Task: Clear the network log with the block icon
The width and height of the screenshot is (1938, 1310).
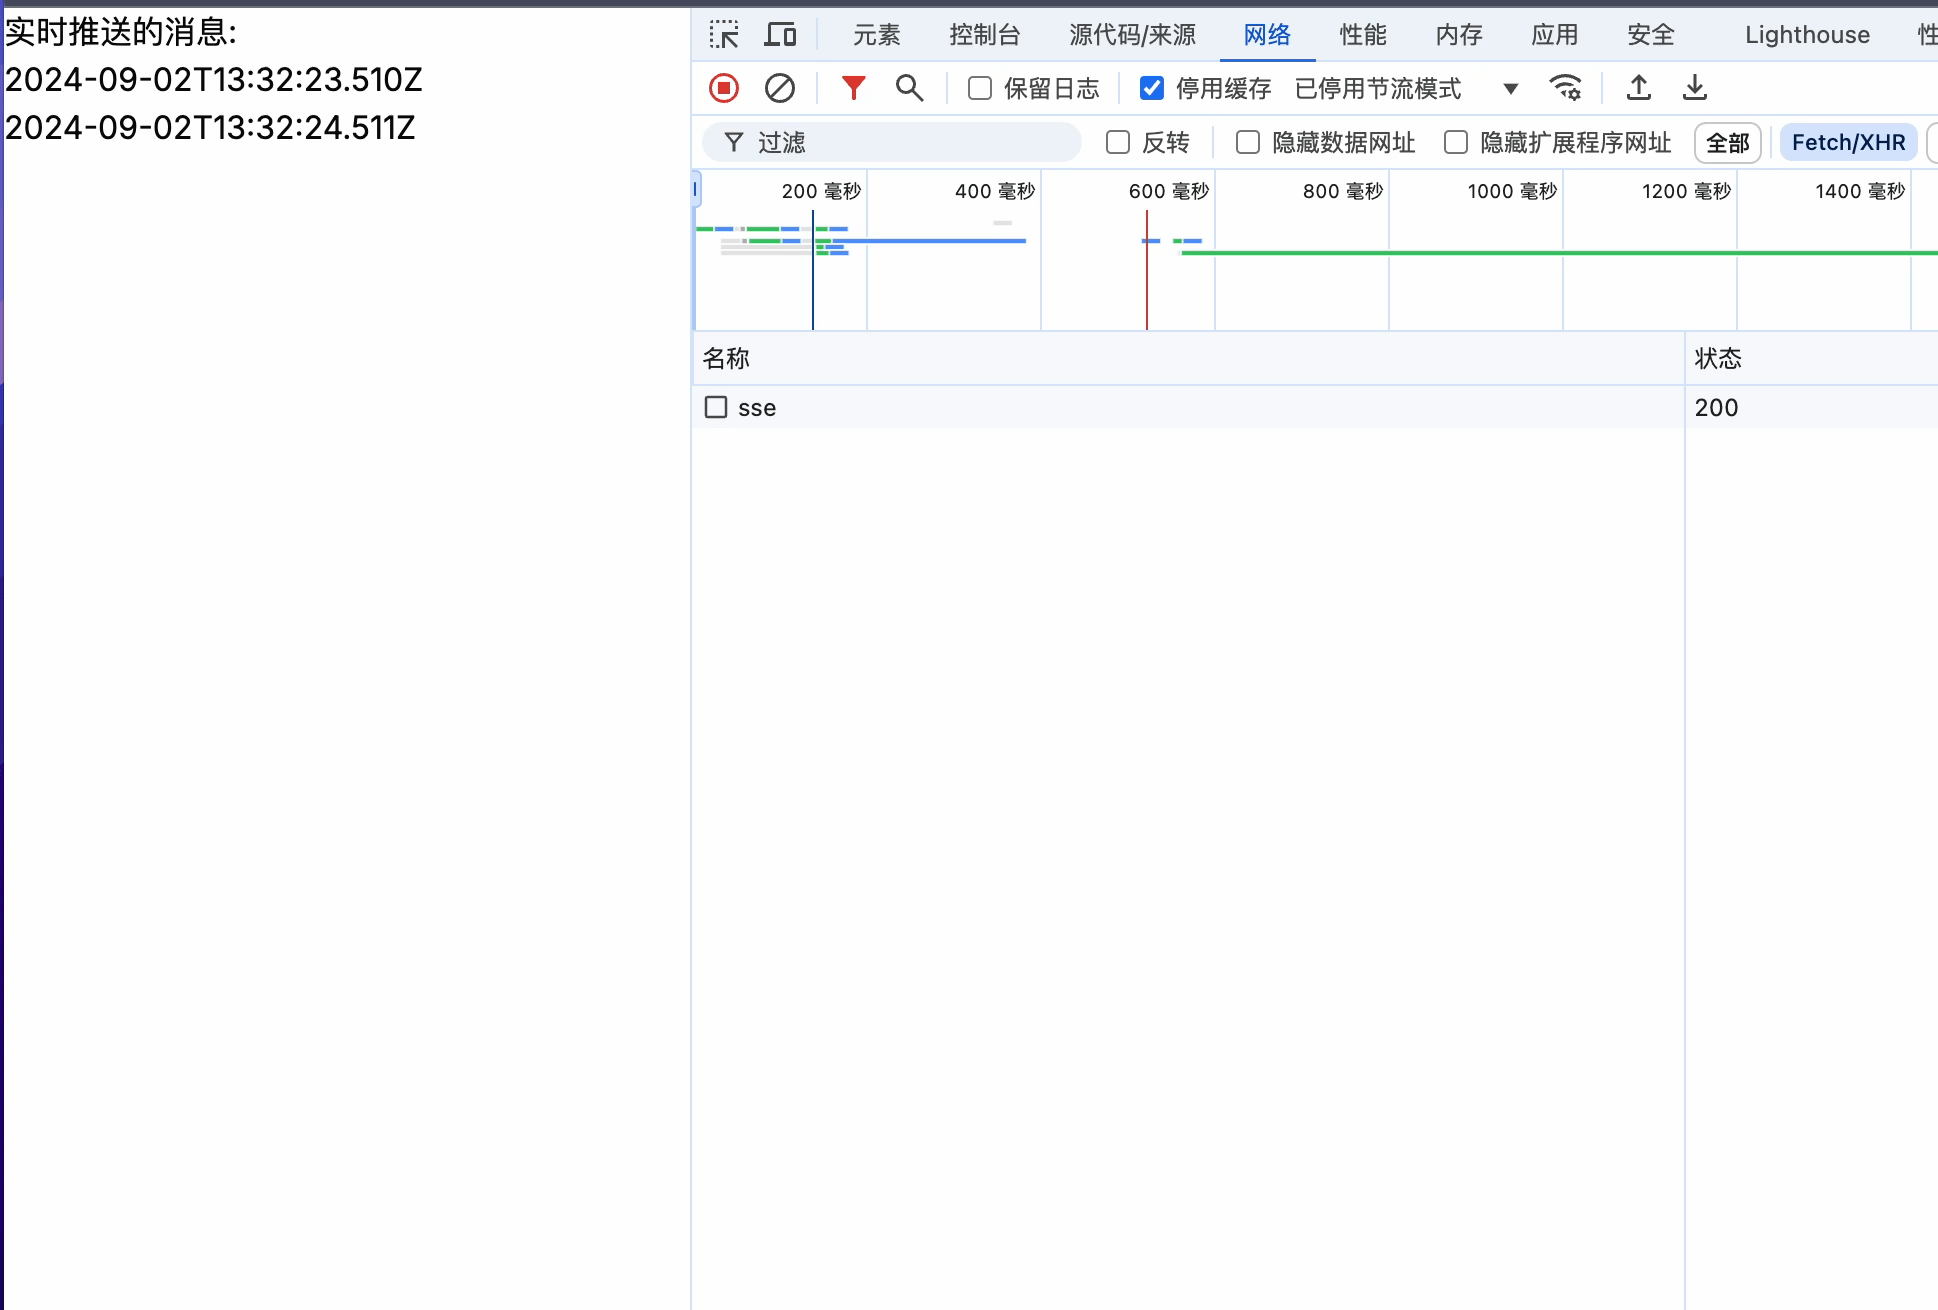Action: coord(780,88)
